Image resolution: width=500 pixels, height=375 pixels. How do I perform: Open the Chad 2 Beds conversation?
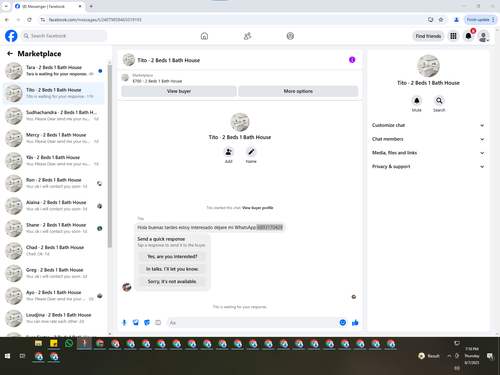coord(54,251)
